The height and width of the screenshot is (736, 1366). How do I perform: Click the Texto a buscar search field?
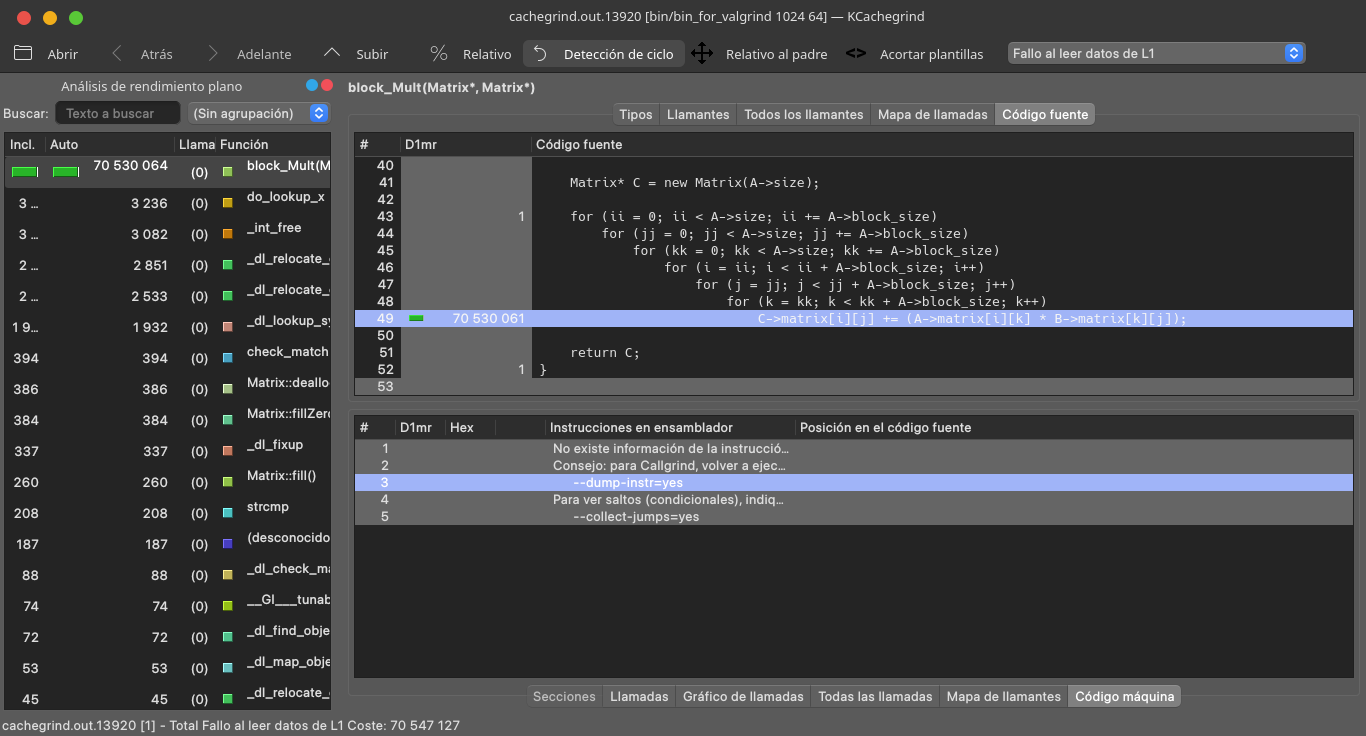click(x=117, y=113)
